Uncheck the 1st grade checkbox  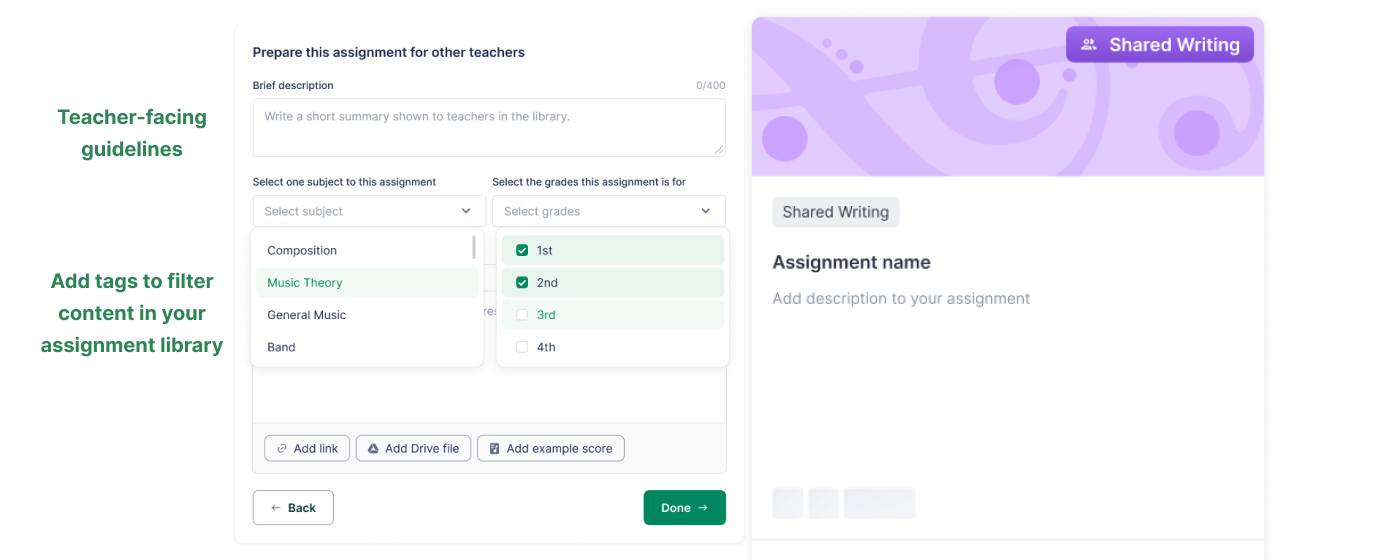522,251
